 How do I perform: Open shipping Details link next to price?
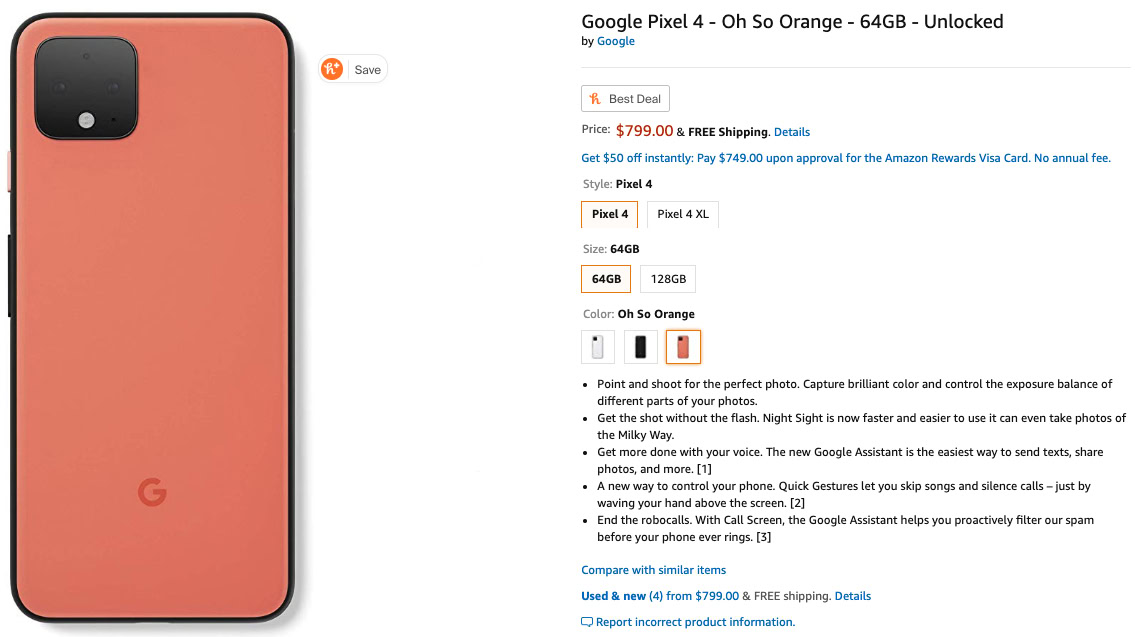pyautogui.click(x=792, y=132)
